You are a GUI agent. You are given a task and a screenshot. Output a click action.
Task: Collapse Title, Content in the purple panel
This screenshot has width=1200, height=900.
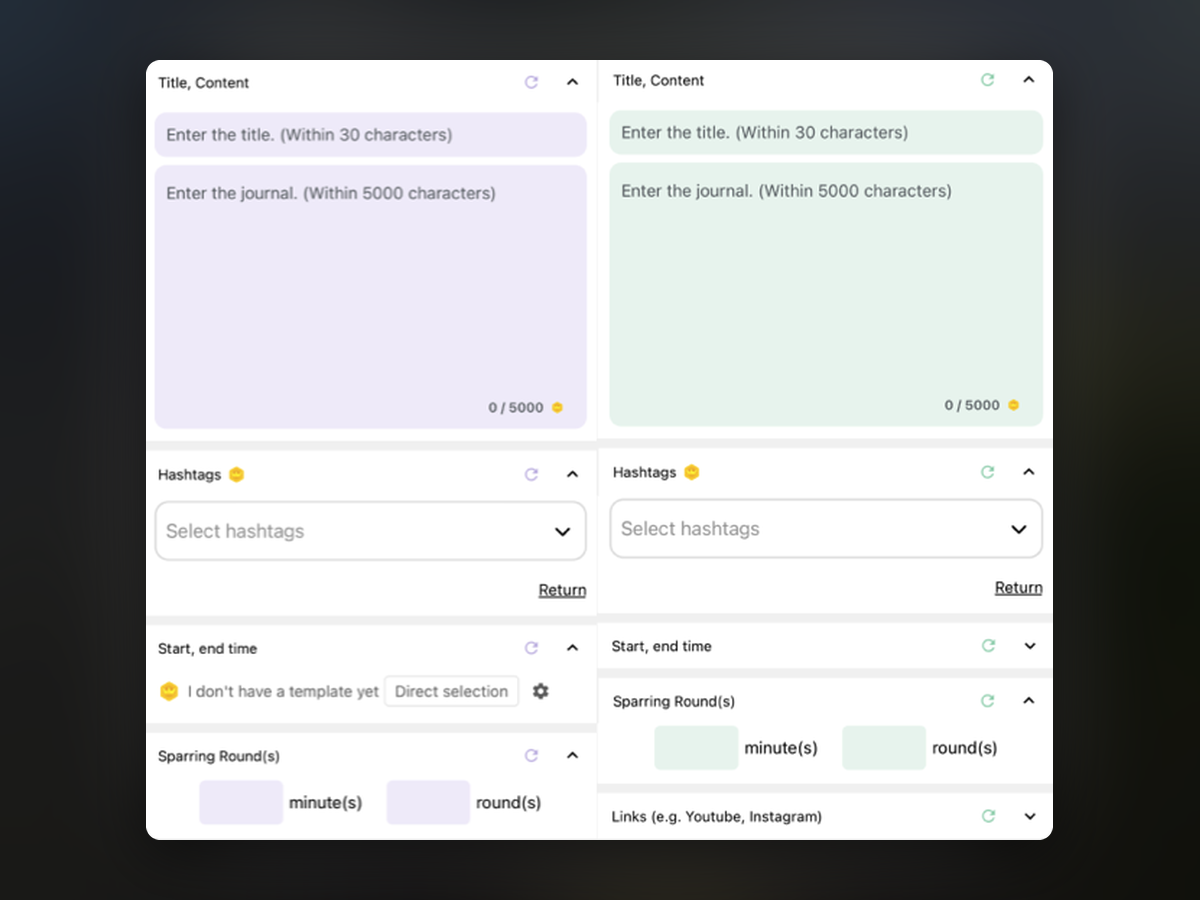pos(572,82)
